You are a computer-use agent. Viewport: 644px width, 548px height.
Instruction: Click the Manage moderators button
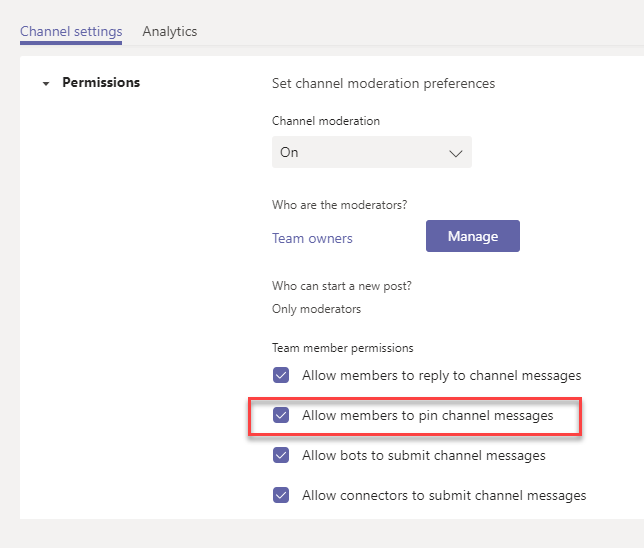coord(473,236)
